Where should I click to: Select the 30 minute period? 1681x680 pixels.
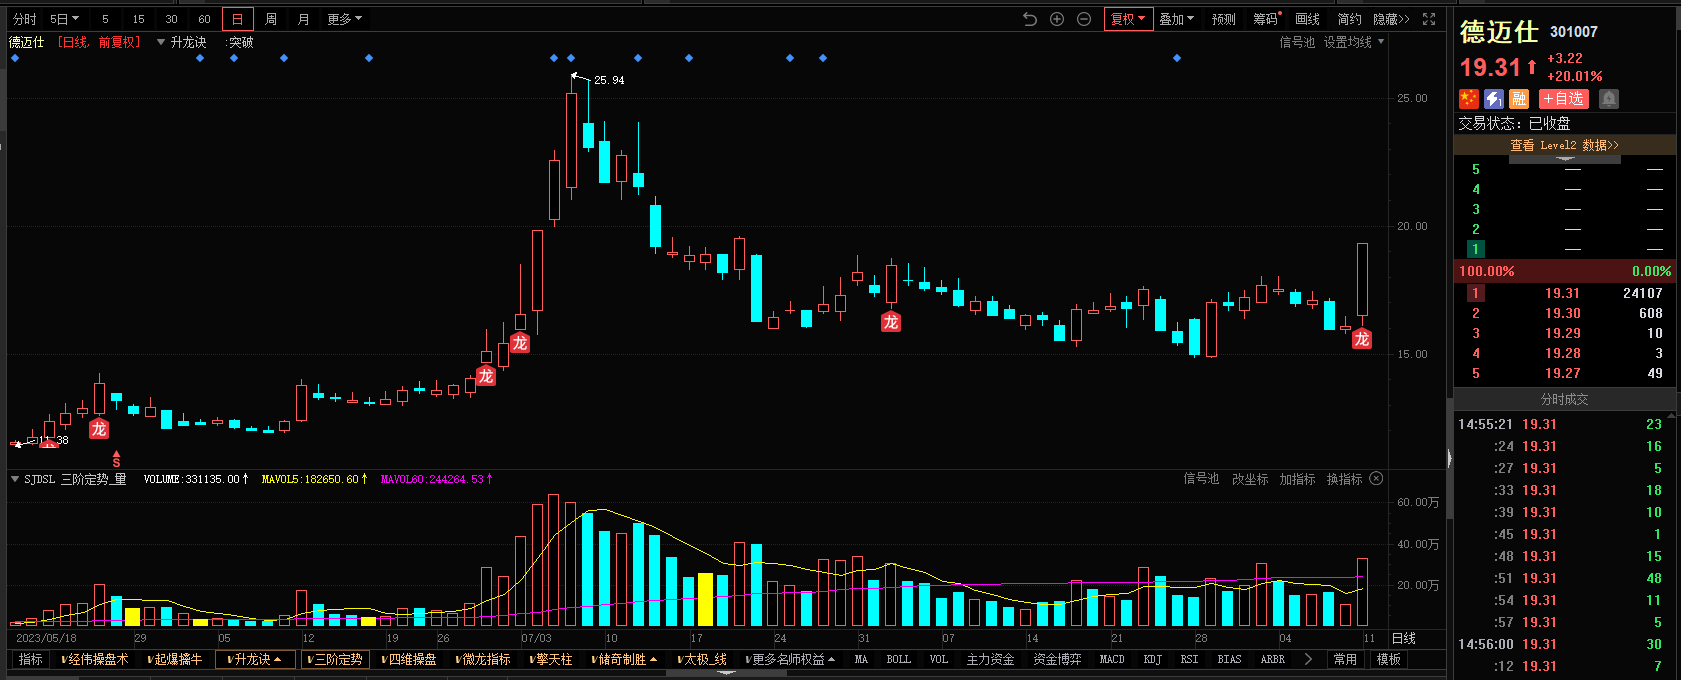[x=171, y=19]
